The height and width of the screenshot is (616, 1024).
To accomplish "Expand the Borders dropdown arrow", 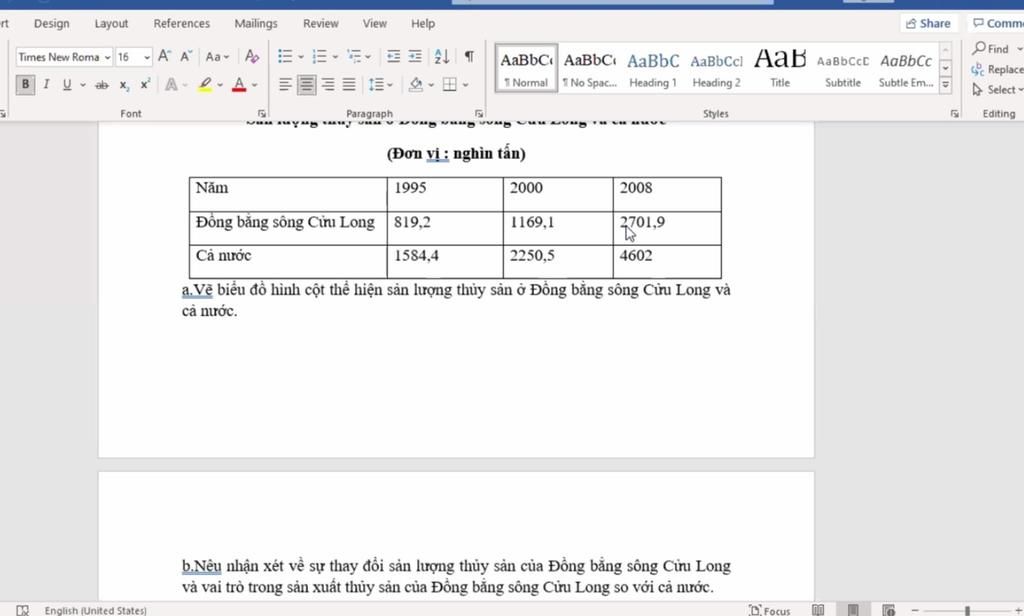I will 466,85.
